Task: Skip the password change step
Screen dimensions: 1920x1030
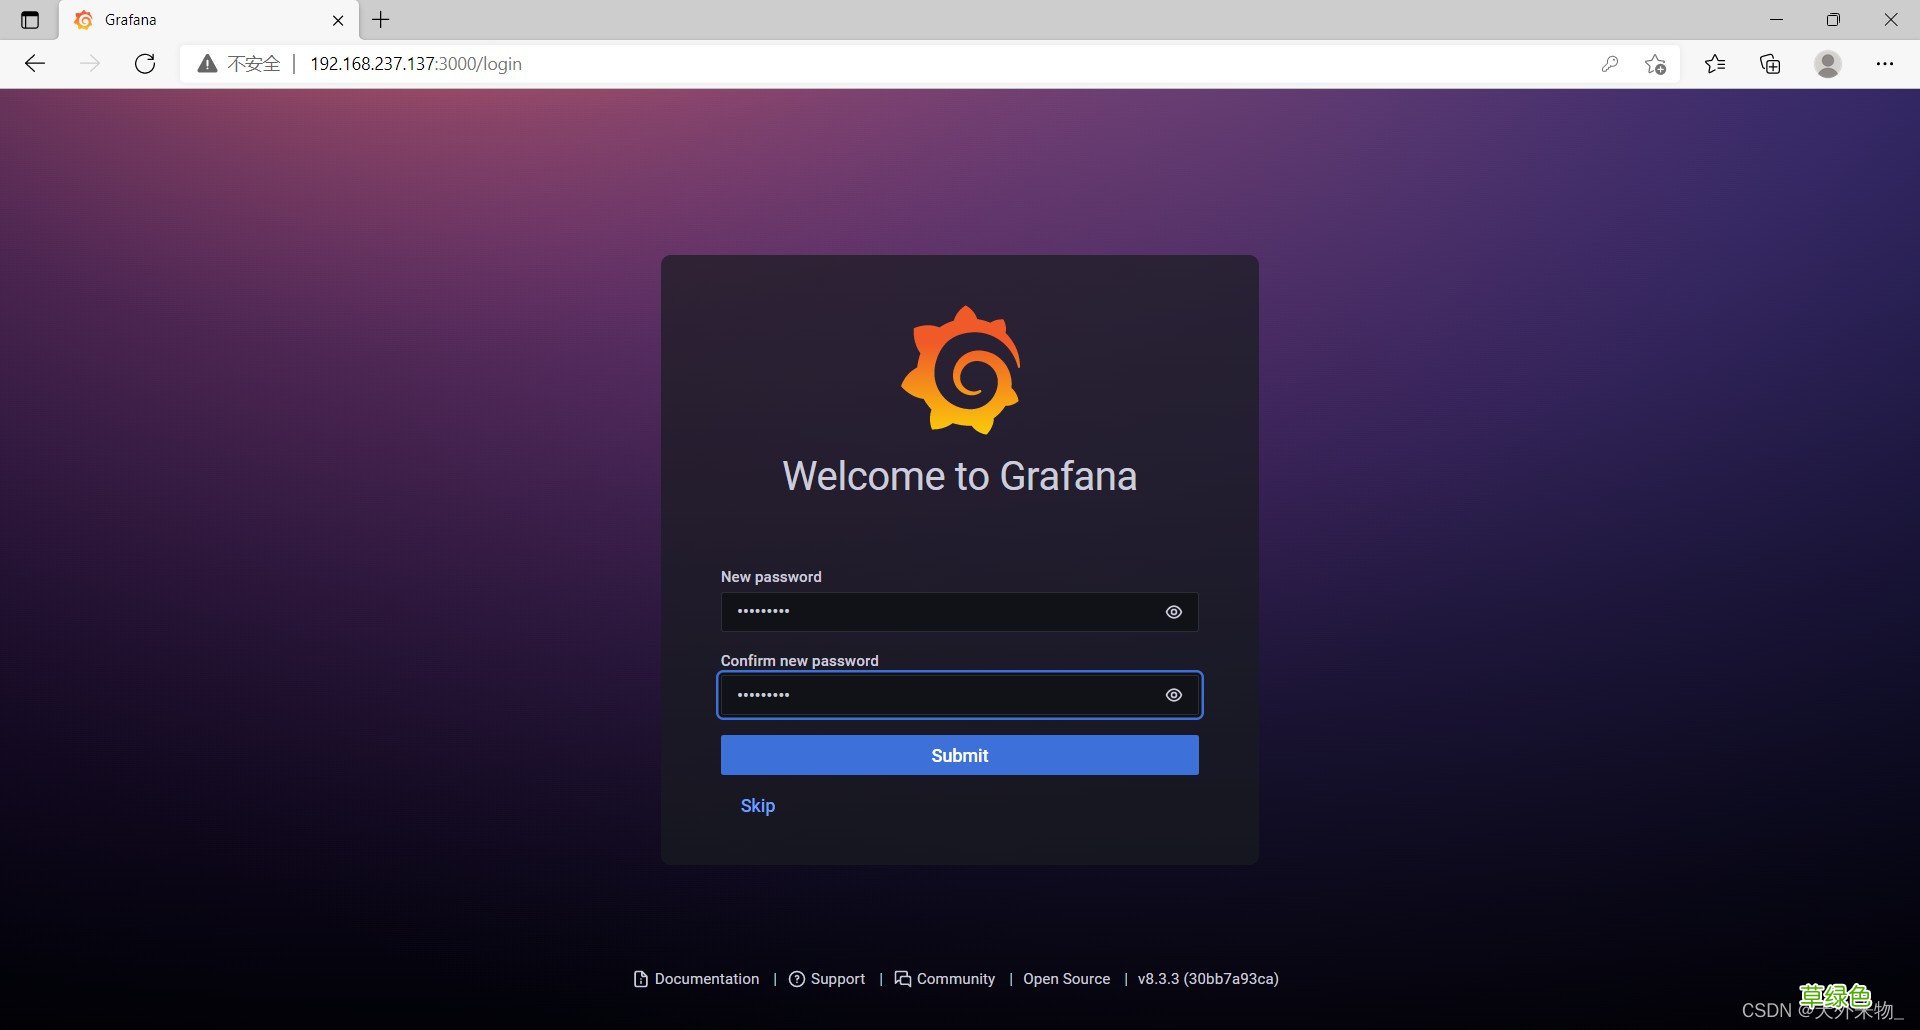Action: point(757,806)
